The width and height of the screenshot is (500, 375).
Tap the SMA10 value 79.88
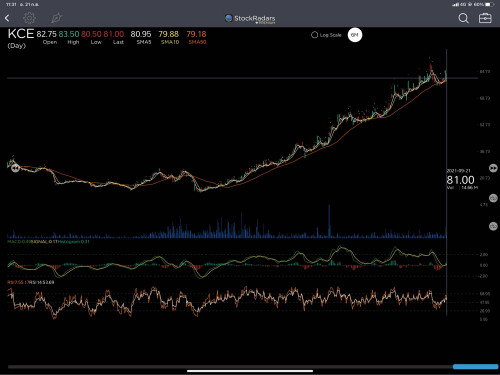pos(168,34)
